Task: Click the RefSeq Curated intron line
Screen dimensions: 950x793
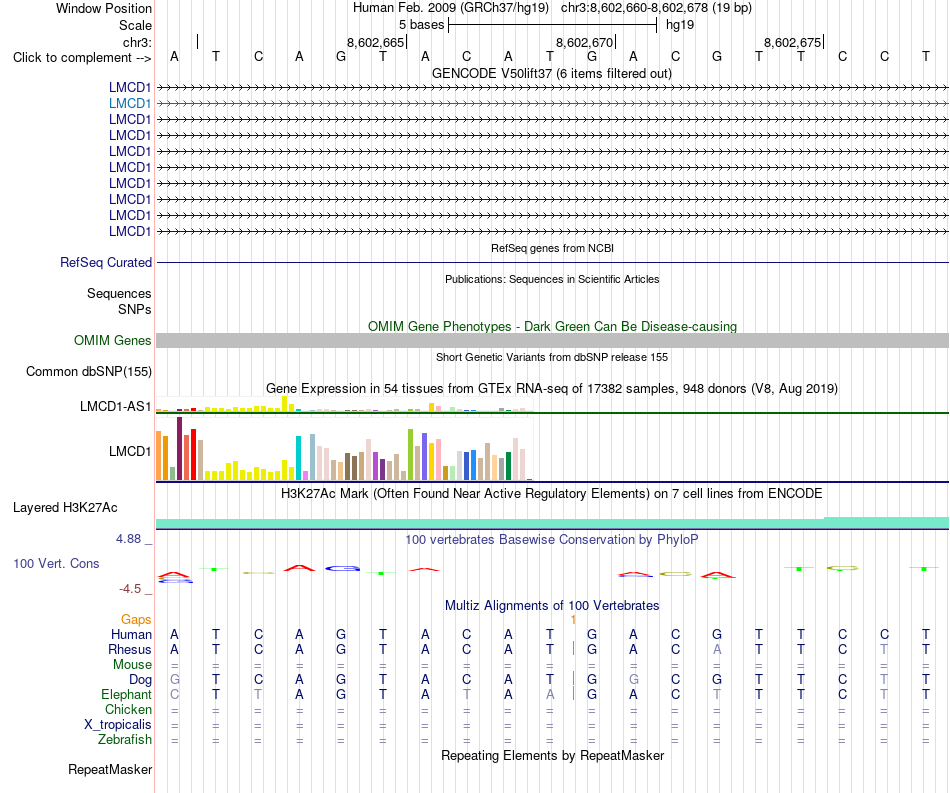Action: coord(552,262)
